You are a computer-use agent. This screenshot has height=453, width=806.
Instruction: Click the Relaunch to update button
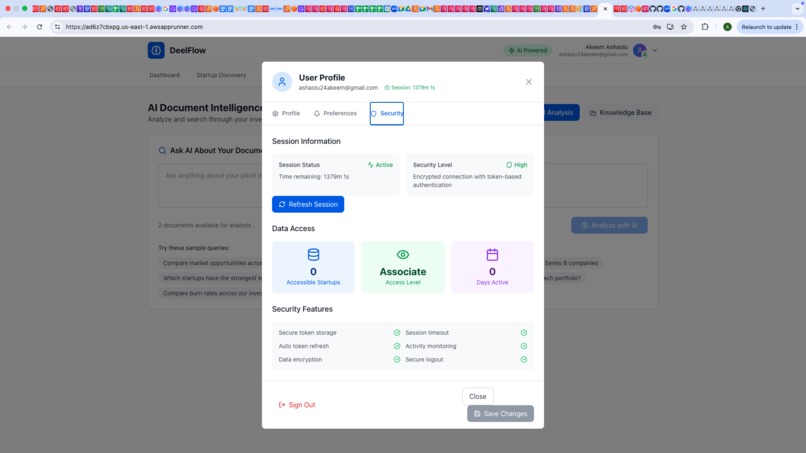tap(770, 27)
